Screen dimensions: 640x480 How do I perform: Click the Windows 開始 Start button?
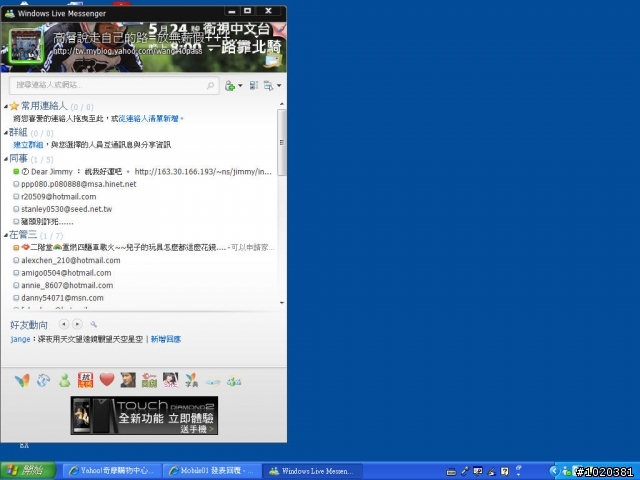(28, 470)
